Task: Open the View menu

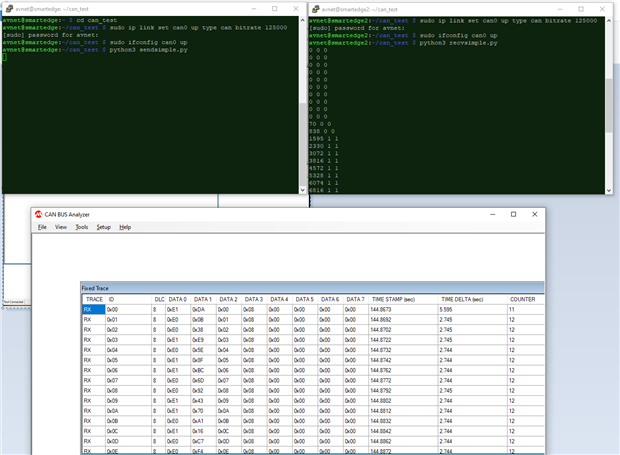Action: tap(61, 227)
